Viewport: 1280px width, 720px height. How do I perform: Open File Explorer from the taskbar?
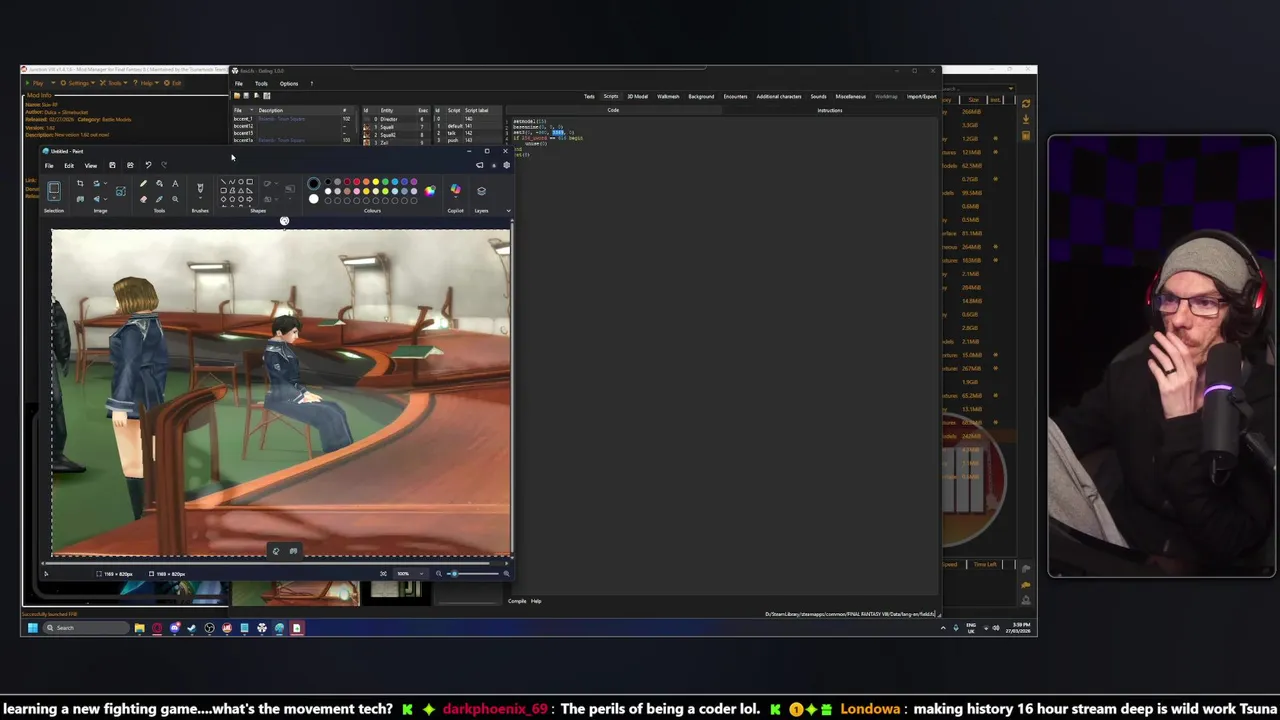tap(140, 628)
